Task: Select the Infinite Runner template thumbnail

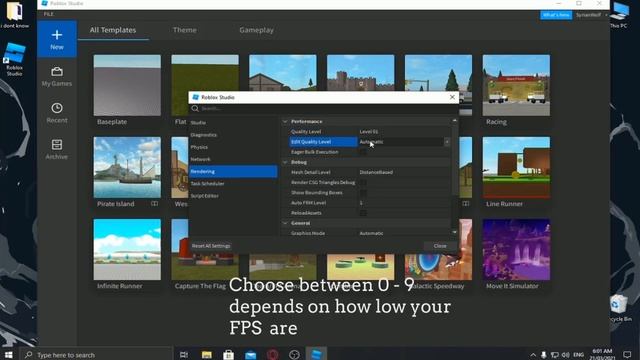Action: coord(127,249)
